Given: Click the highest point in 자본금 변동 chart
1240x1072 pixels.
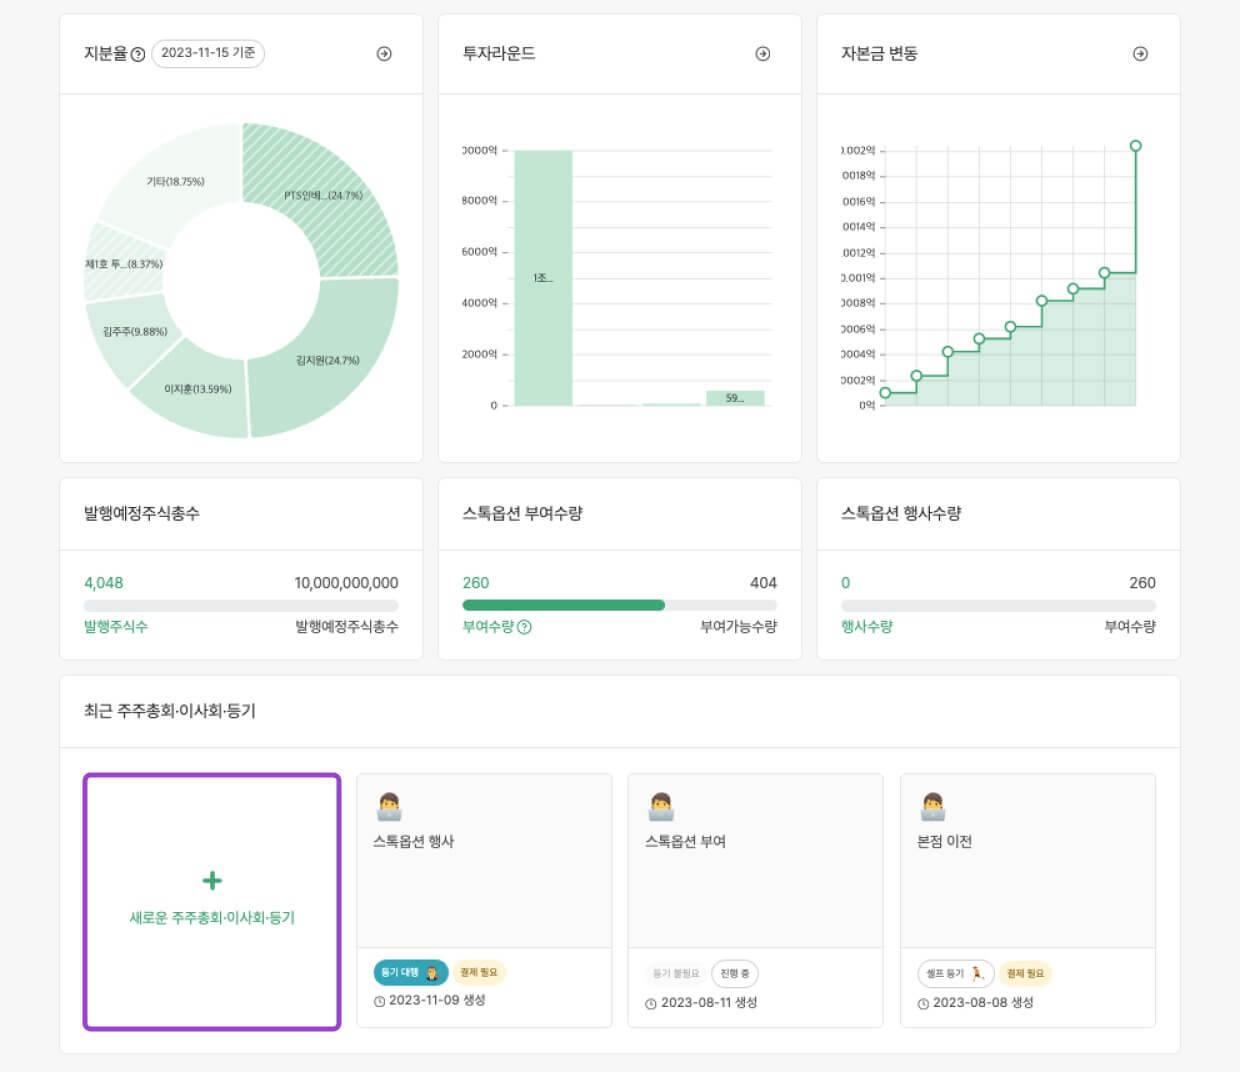Looking at the screenshot, I should click(1135, 146).
